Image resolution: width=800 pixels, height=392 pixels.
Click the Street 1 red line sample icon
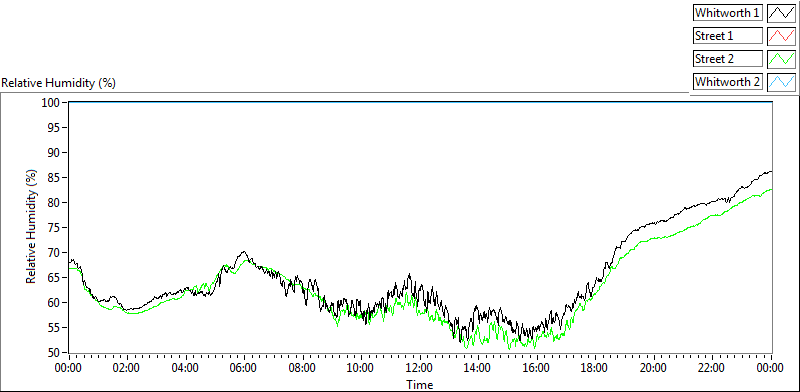781,36
